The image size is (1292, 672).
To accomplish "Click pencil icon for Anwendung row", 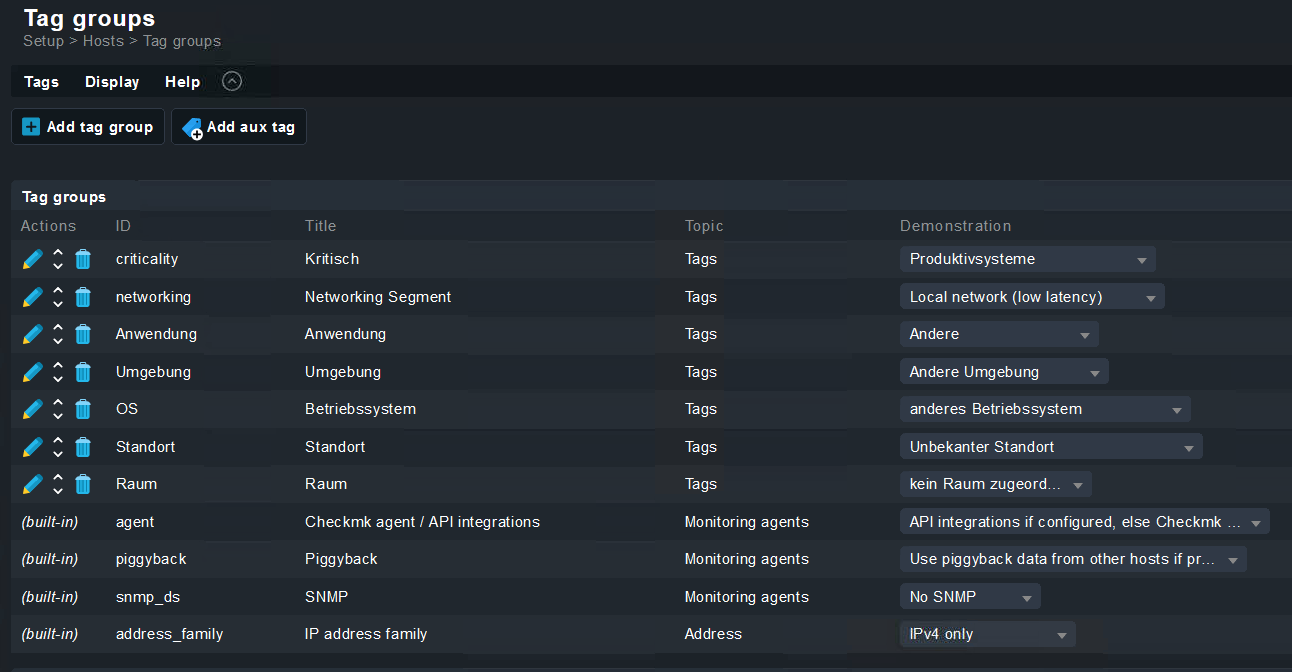I will [32, 334].
